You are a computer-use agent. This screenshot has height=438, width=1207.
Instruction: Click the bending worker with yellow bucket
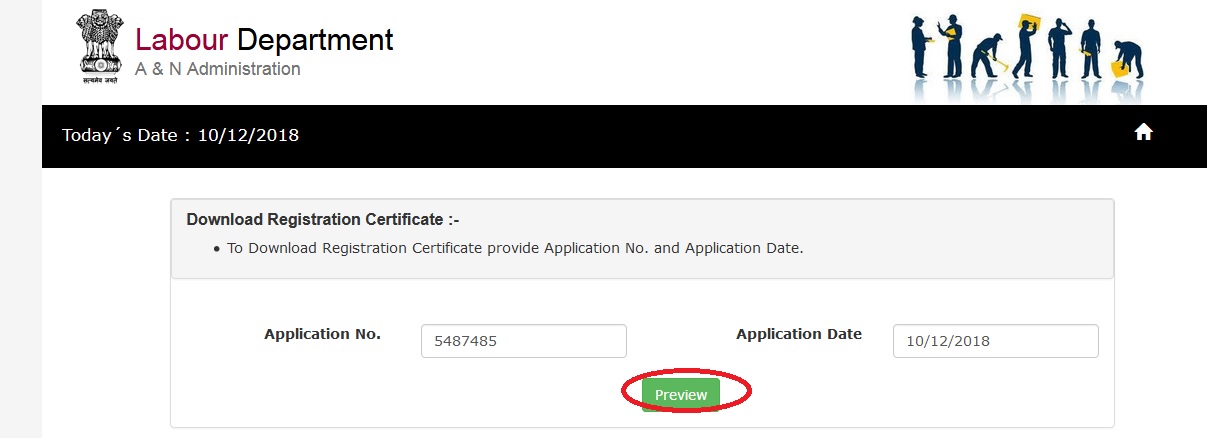(1128, 60)
